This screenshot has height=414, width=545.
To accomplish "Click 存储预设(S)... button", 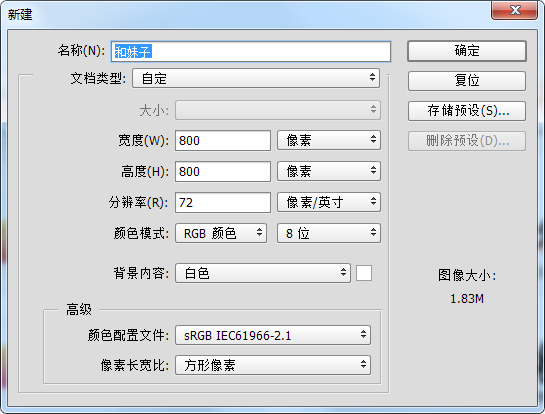I will click(x=467, y=111).
